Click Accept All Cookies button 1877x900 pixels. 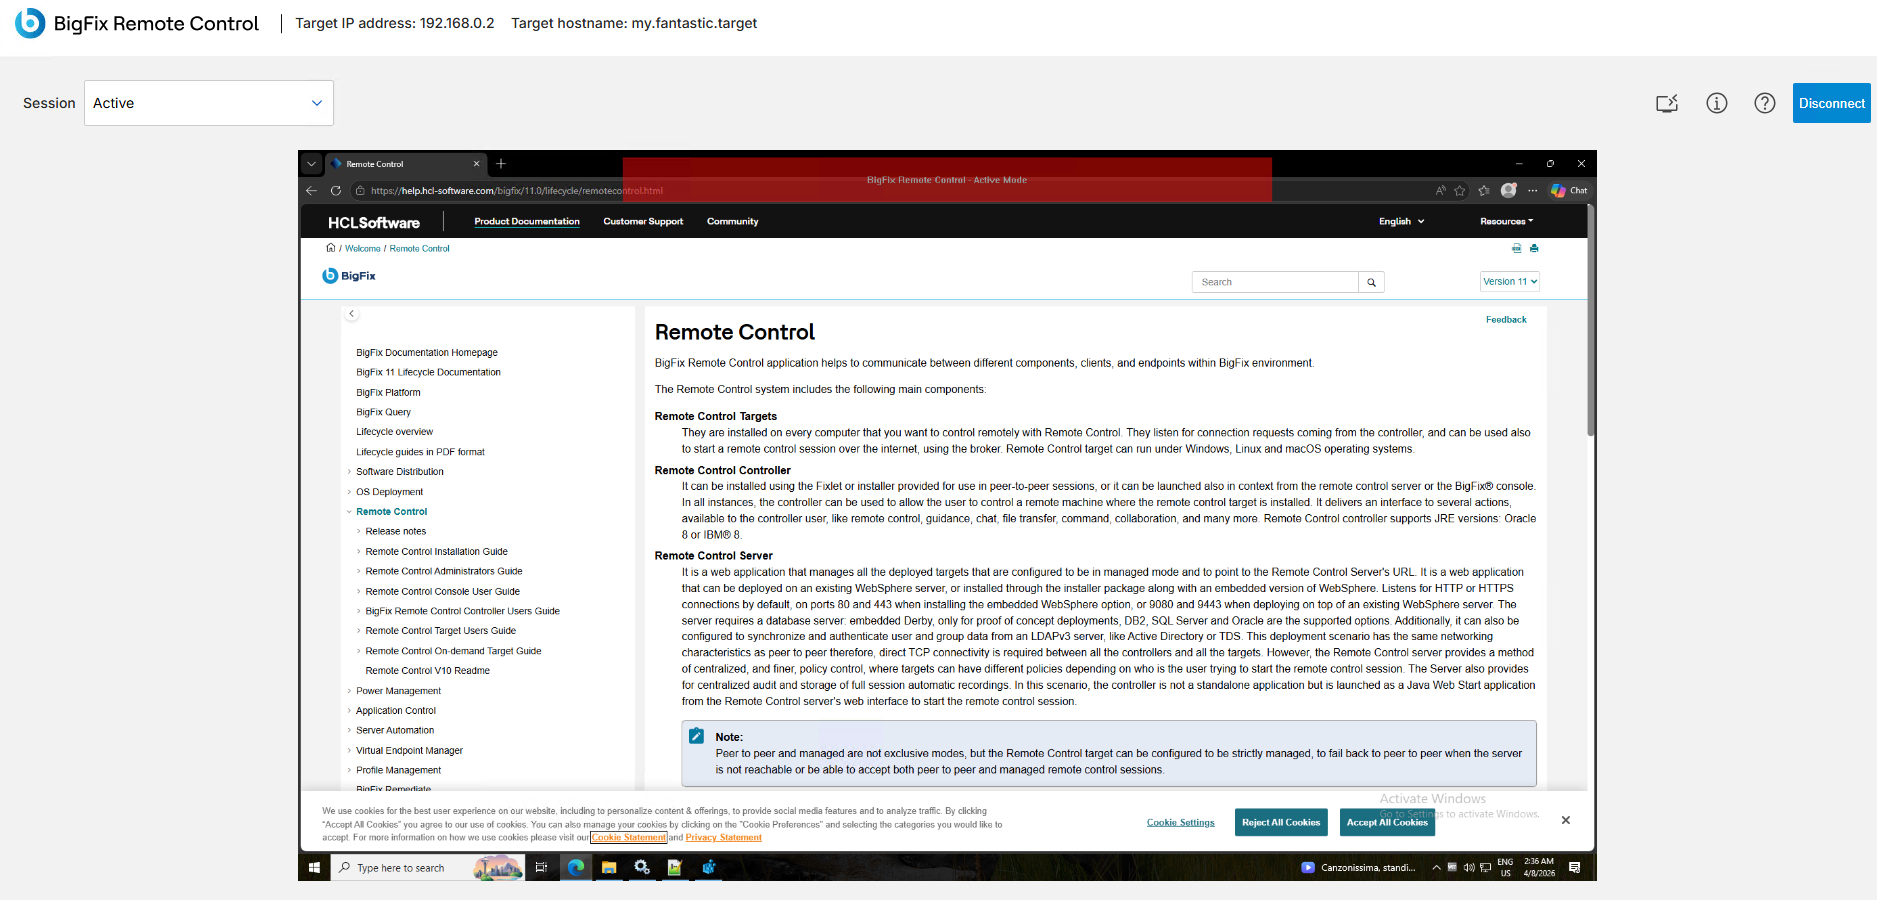click(x=1387, y=822)
